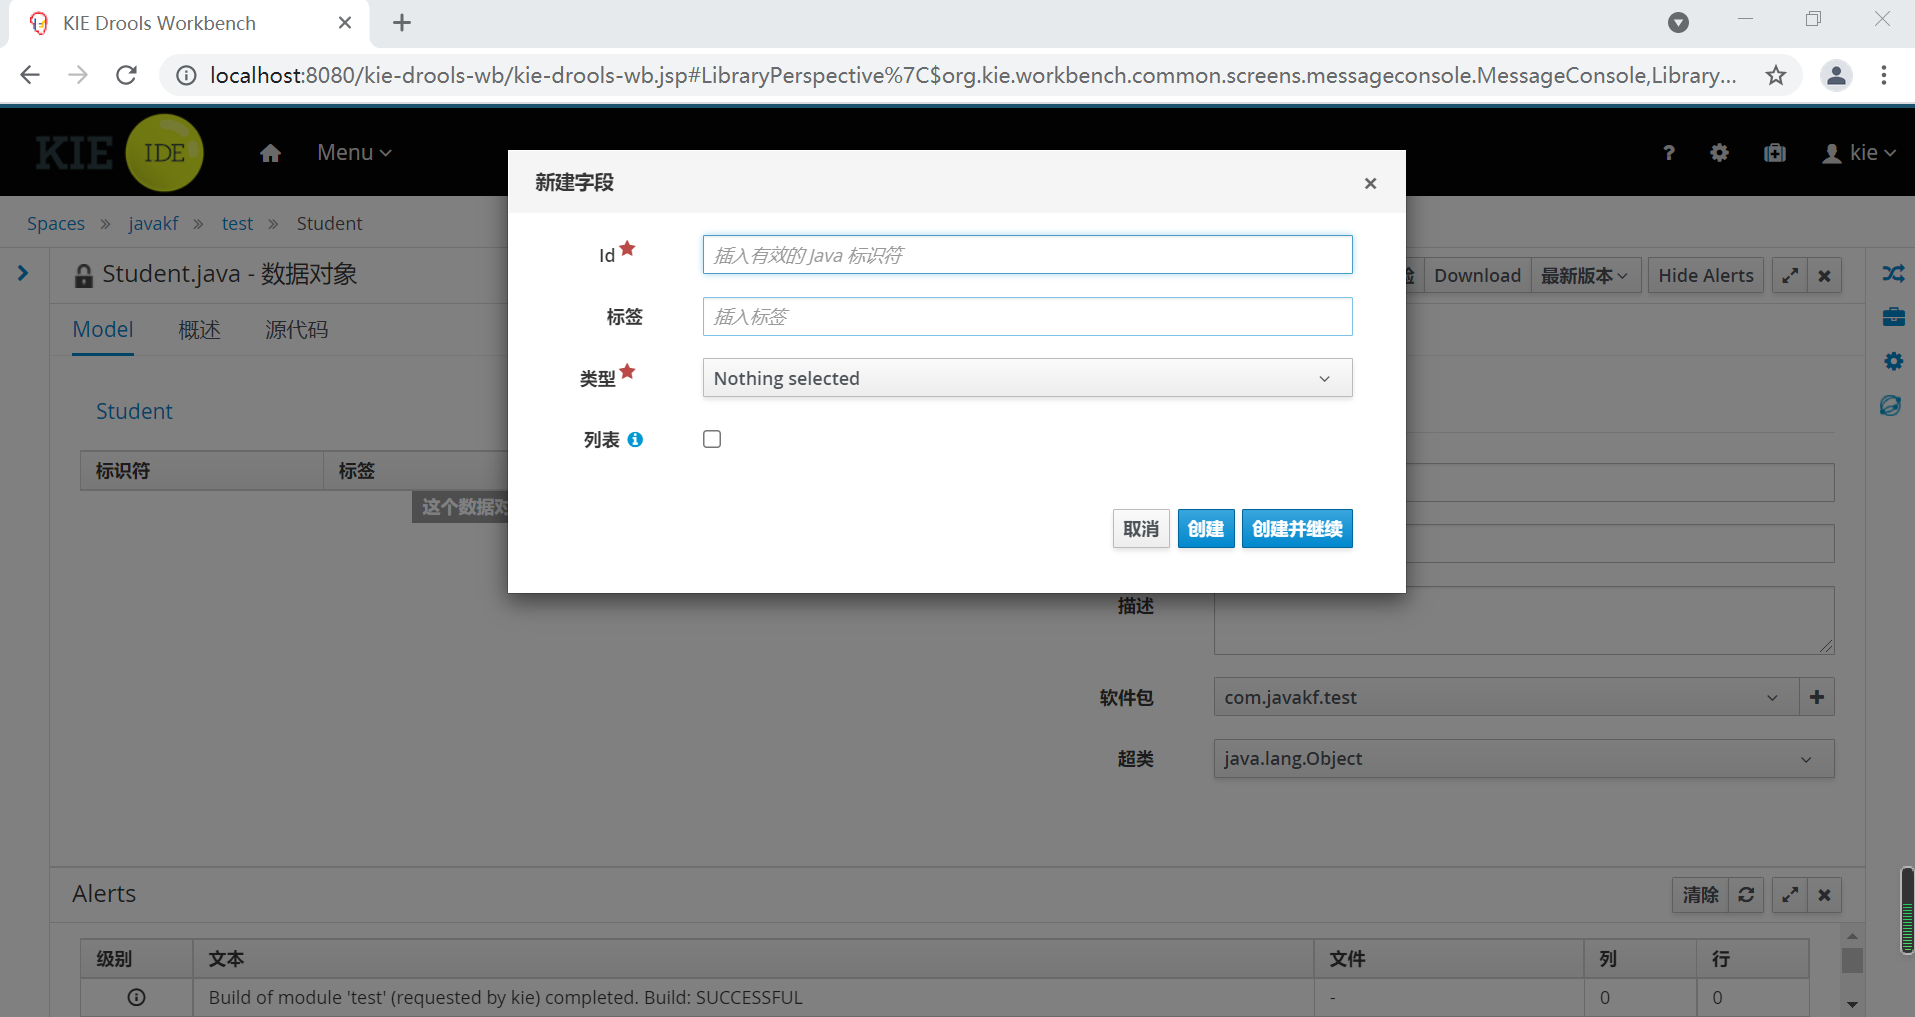Navigate to test breadcrumb
Image resolution: width=1915 pixels, height=1017 pixels.
[237, 223]
